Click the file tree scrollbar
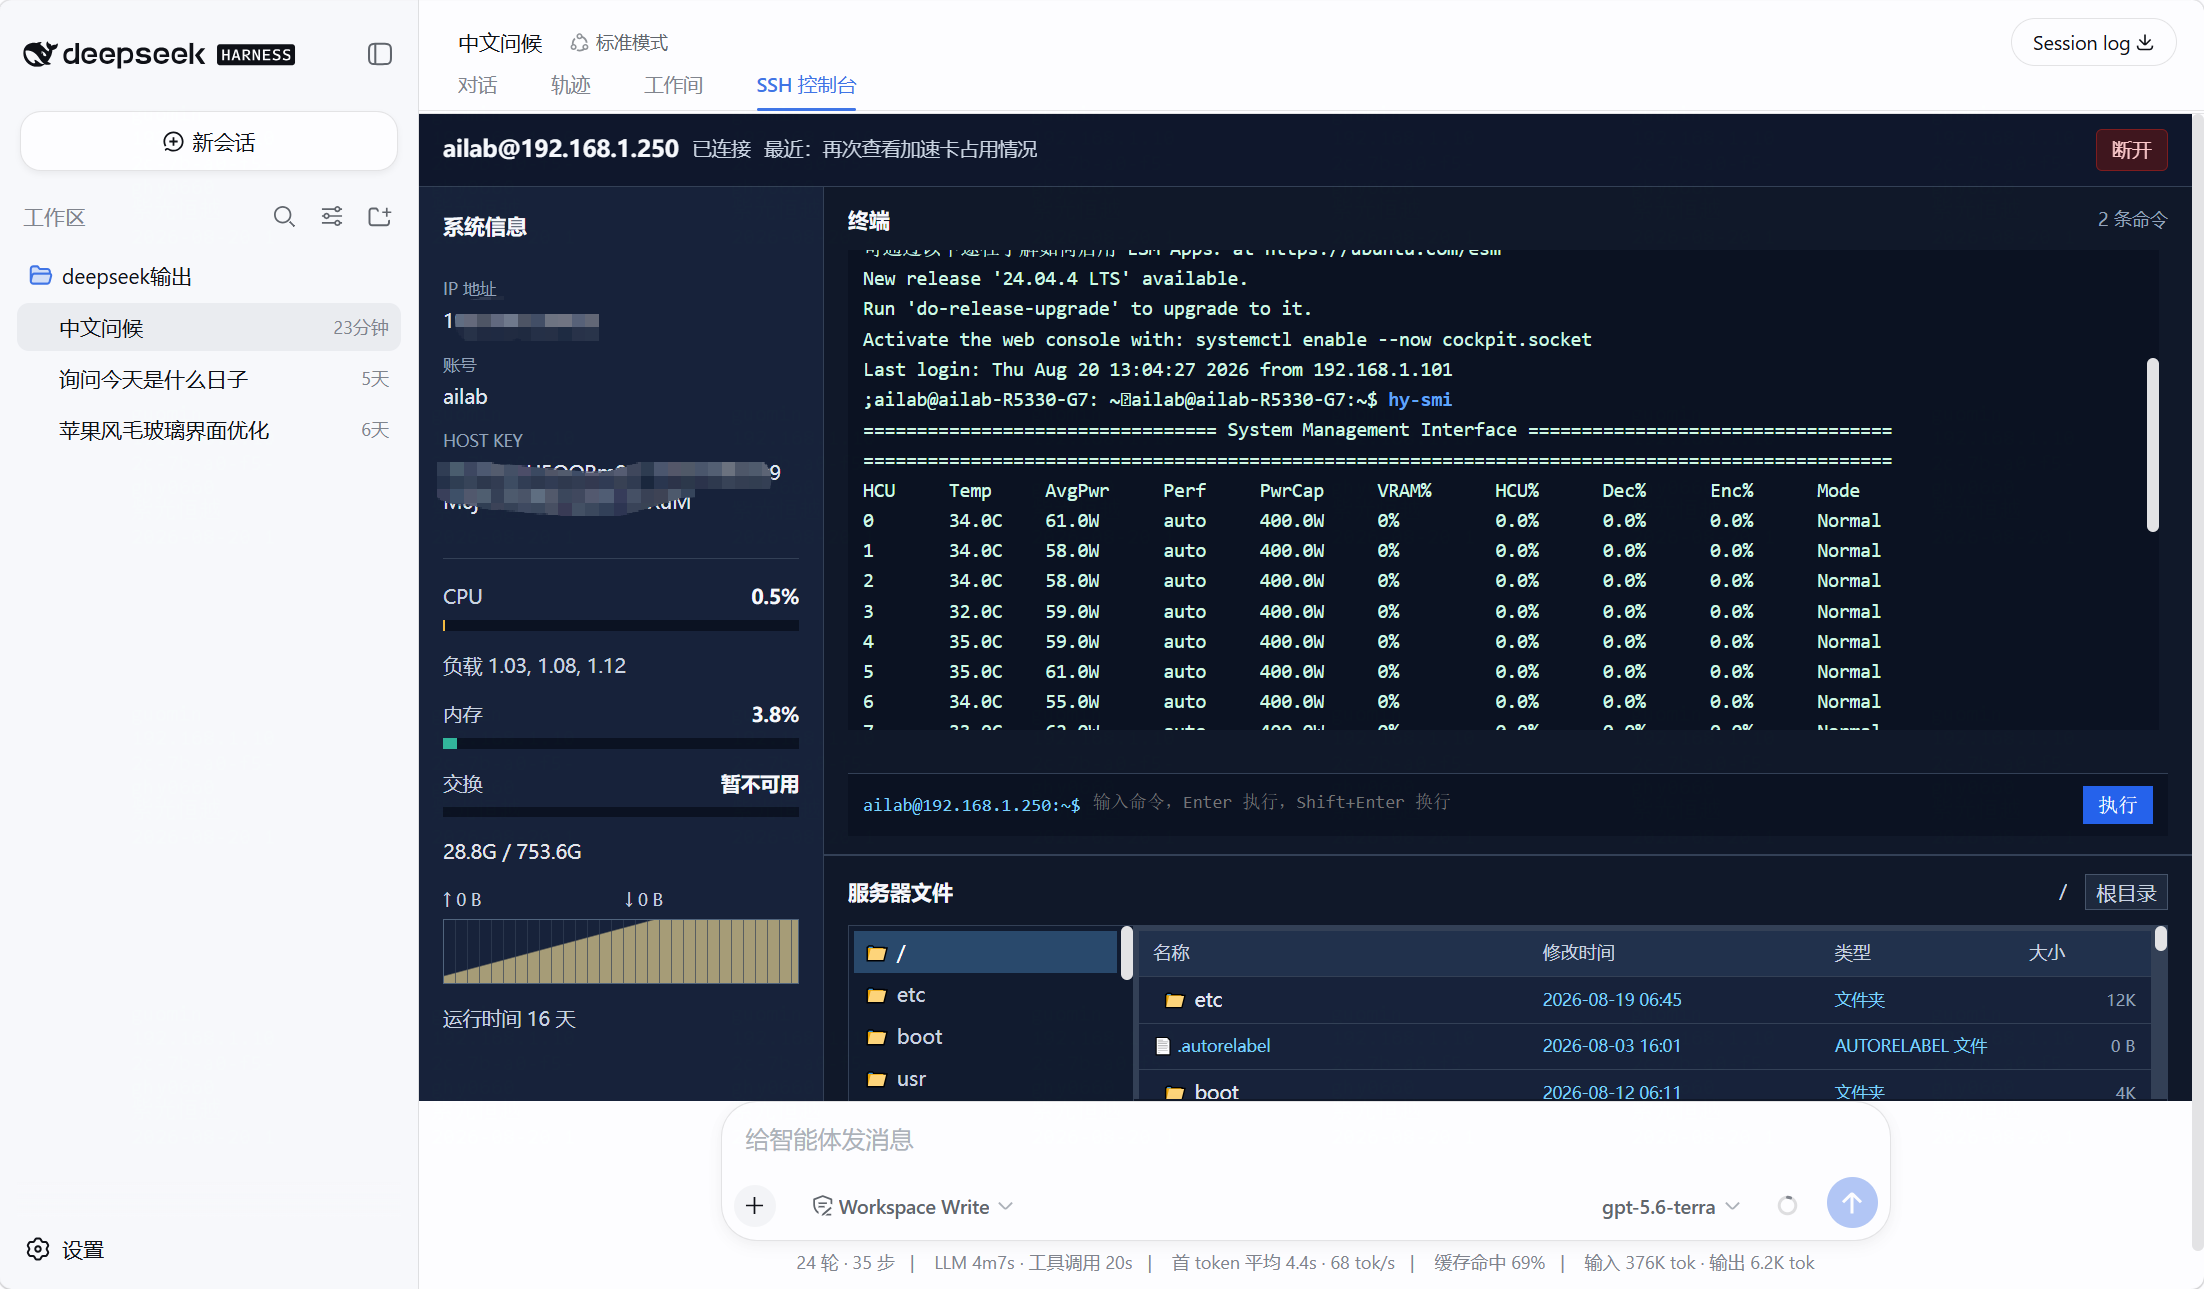Viewport: 2204px width, 1289px height. 1127,953
